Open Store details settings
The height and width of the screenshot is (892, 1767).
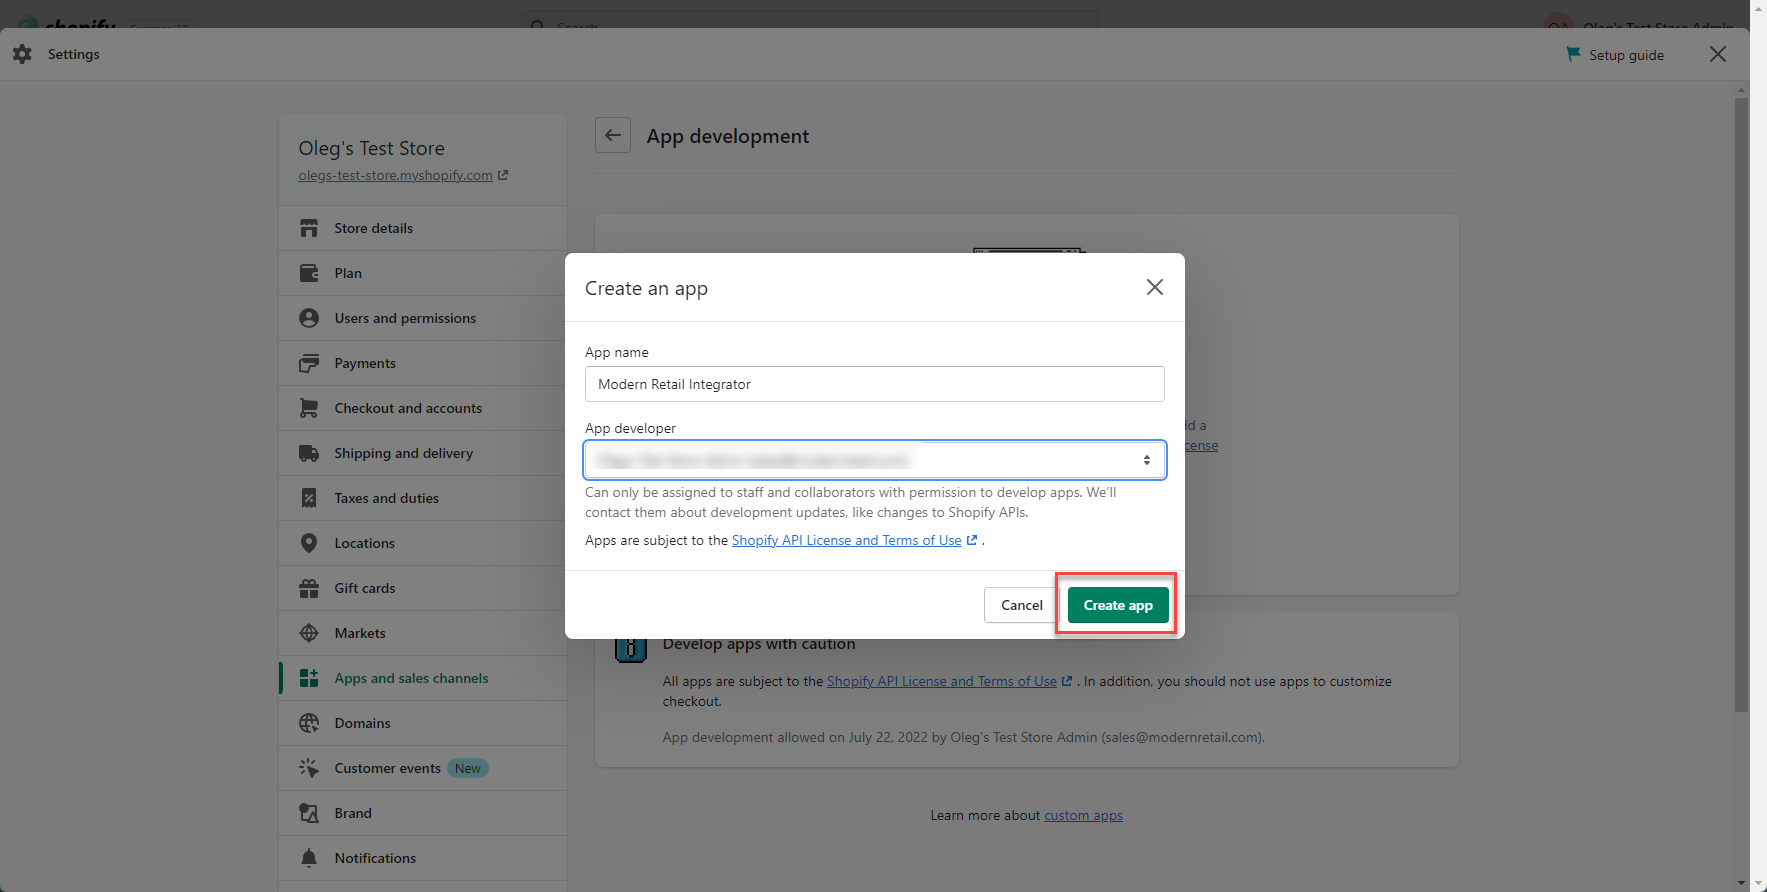click(423, 228)
